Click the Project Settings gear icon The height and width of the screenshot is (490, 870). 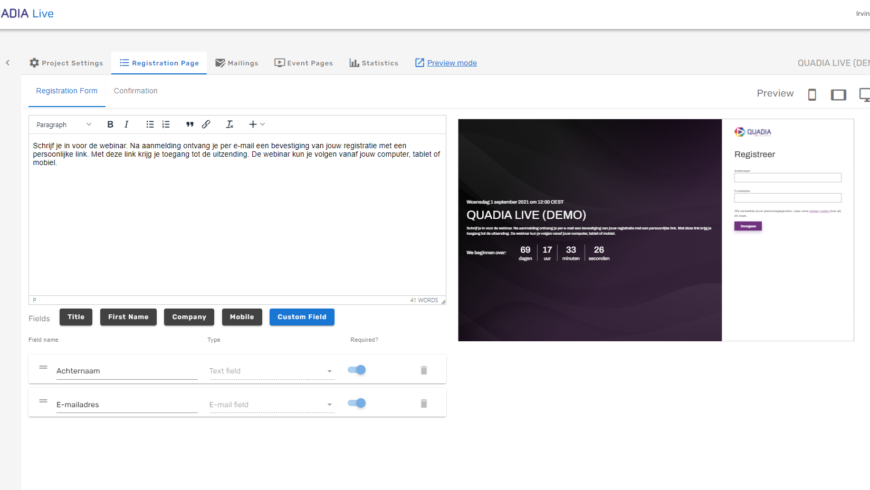(34, 63)
